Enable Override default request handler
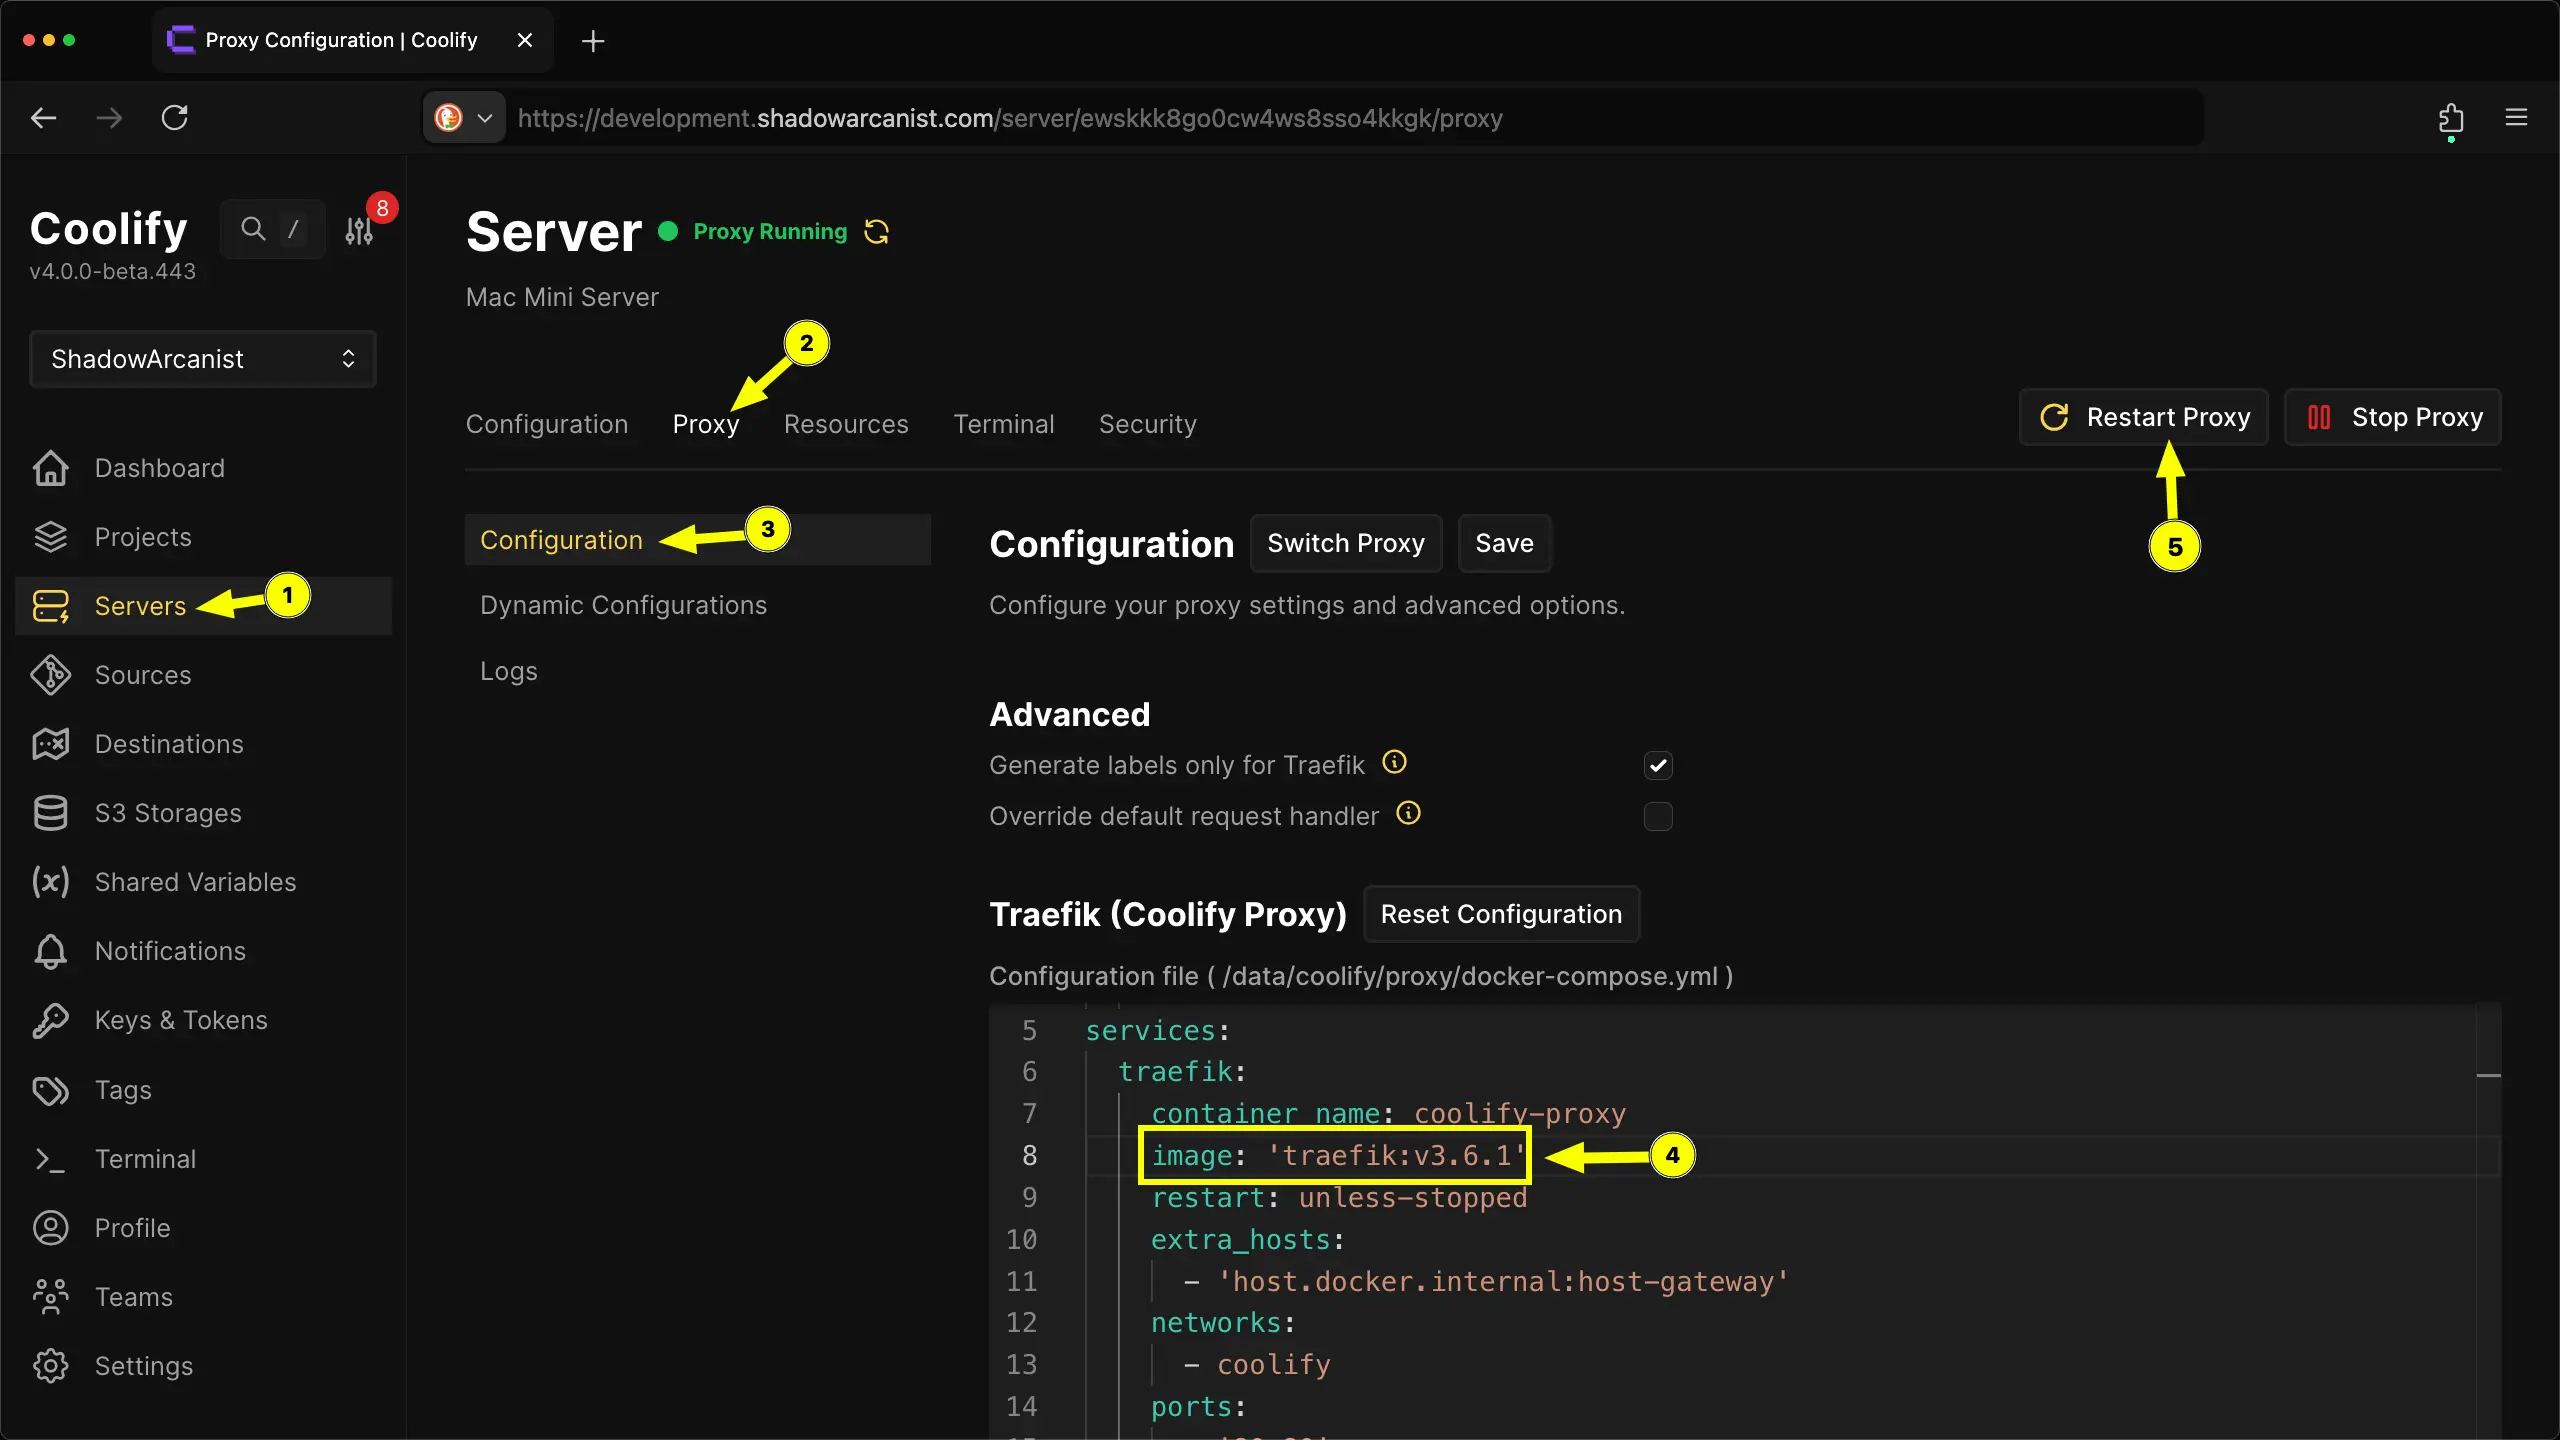The width and height of the screenshot is (2560, 1440). (x=1657, y=816)
